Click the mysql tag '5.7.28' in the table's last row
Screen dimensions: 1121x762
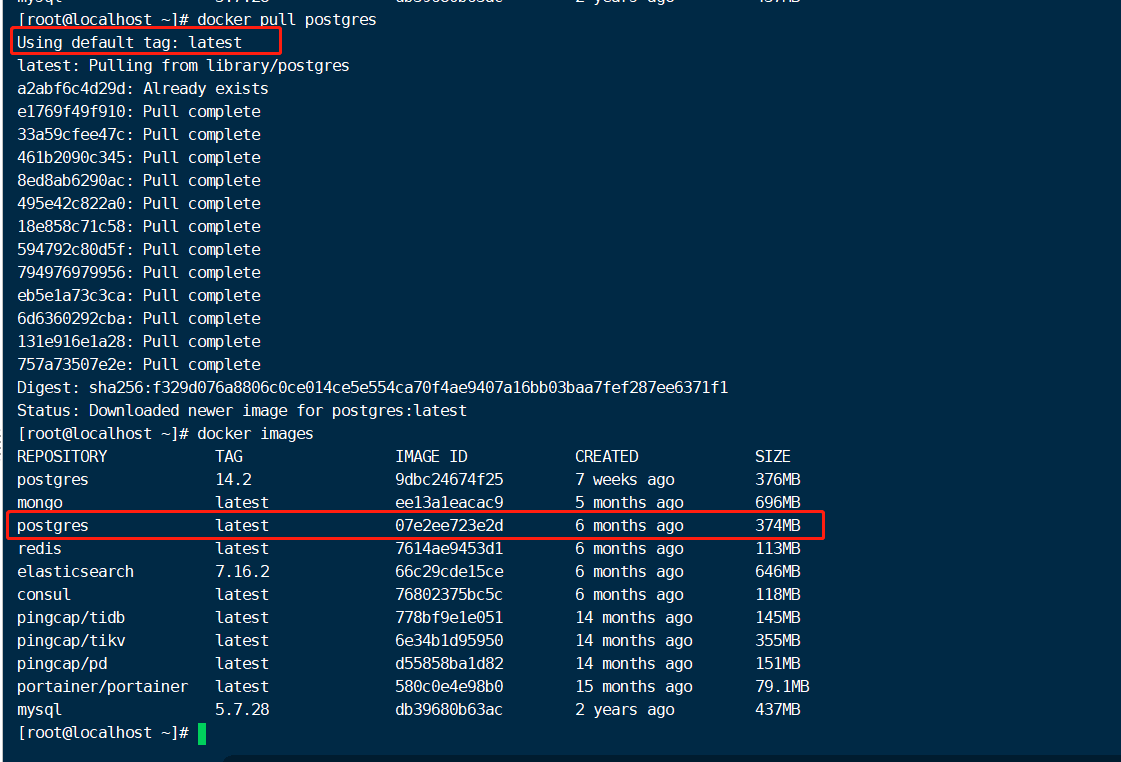pyautogui.click(x=242, y=710)
